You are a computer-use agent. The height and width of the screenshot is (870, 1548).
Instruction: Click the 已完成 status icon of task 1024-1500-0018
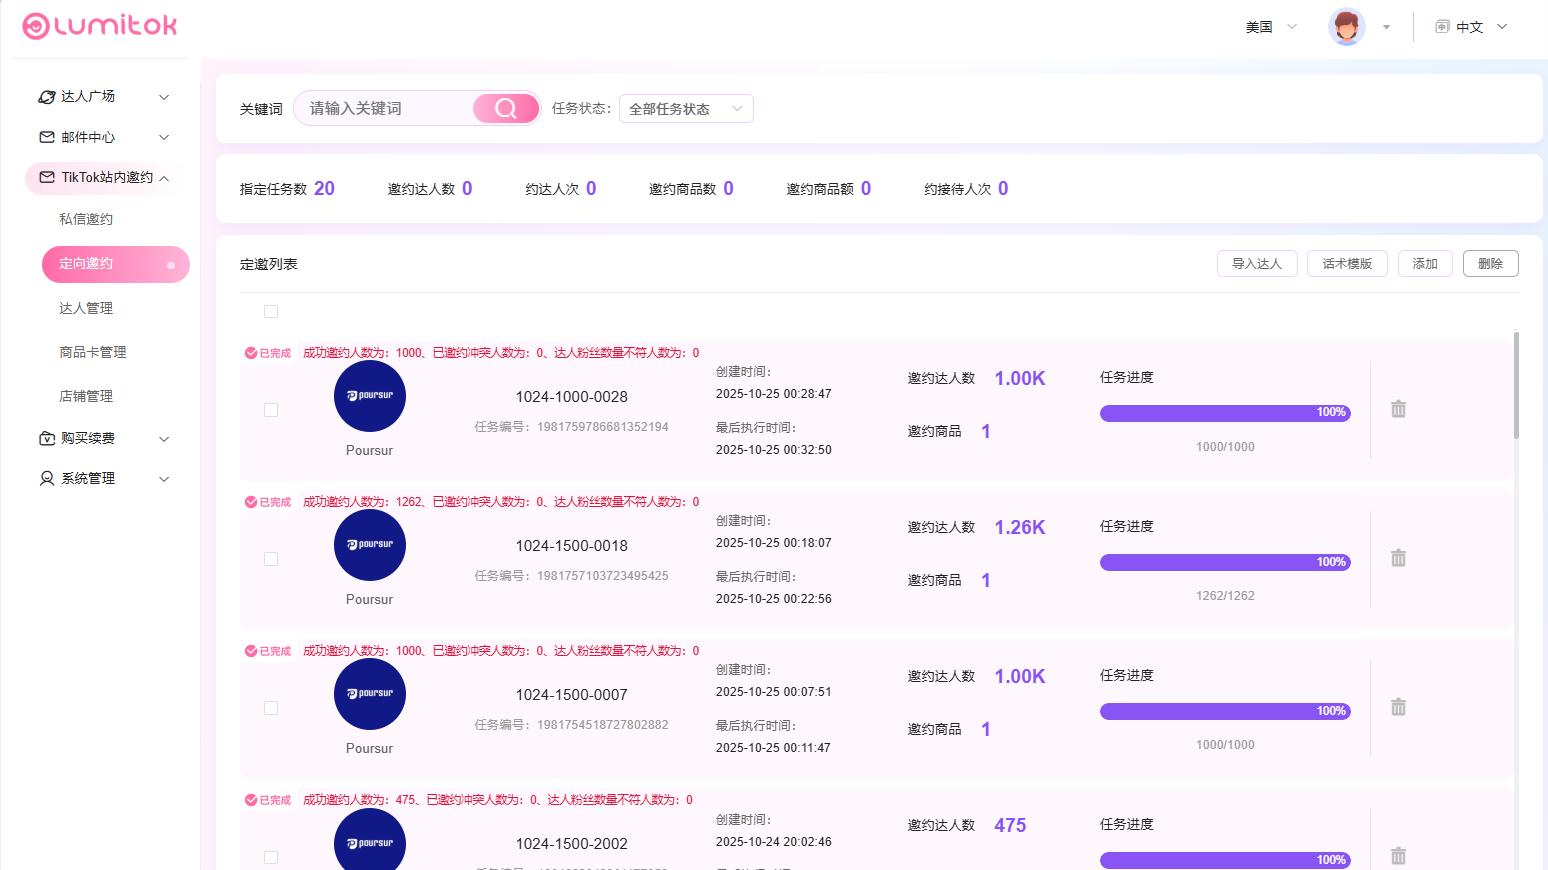(251, 502)
